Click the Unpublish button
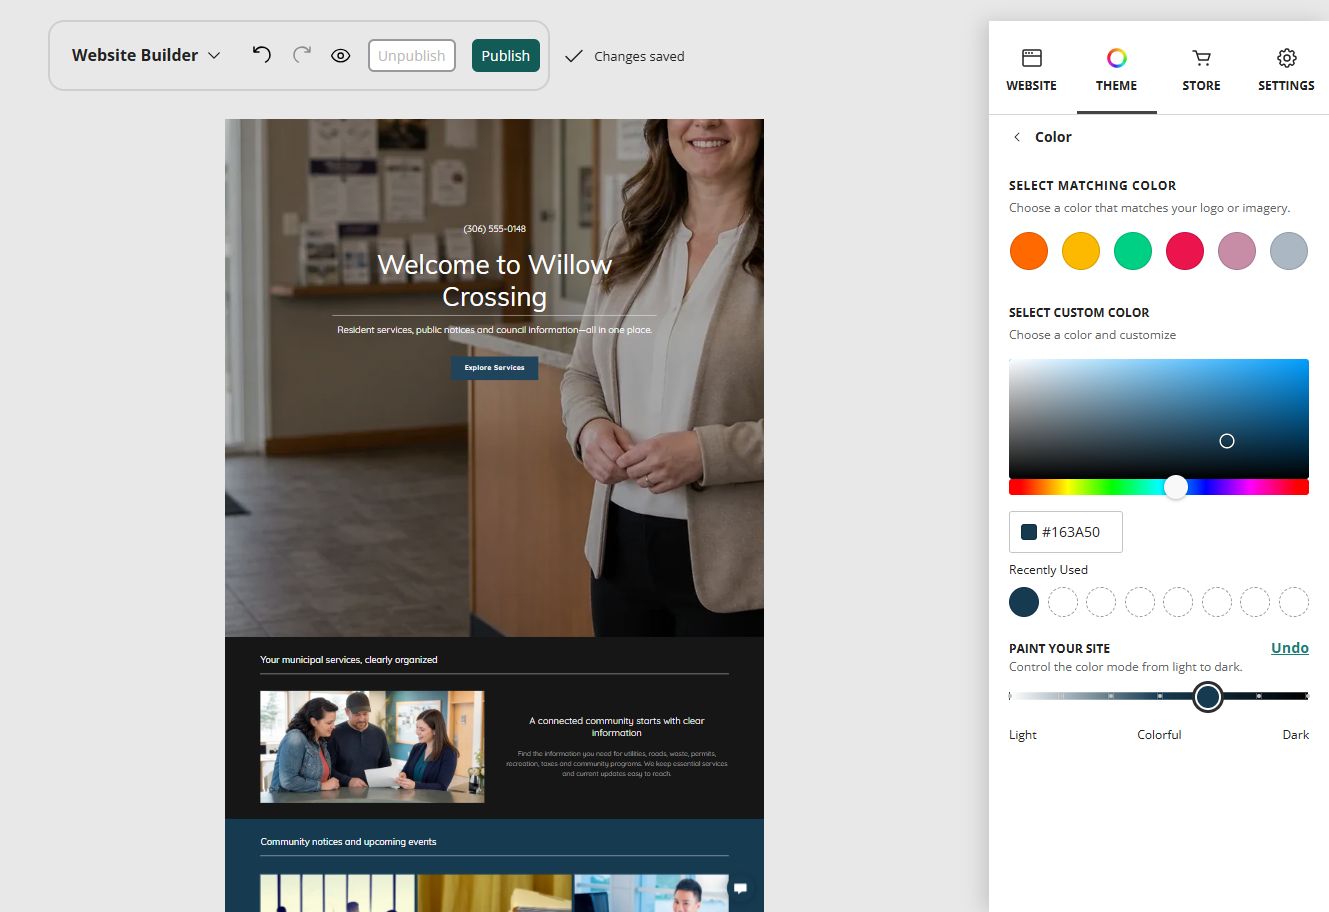Viewport: 1329px width, 912px height. point(412,56)
